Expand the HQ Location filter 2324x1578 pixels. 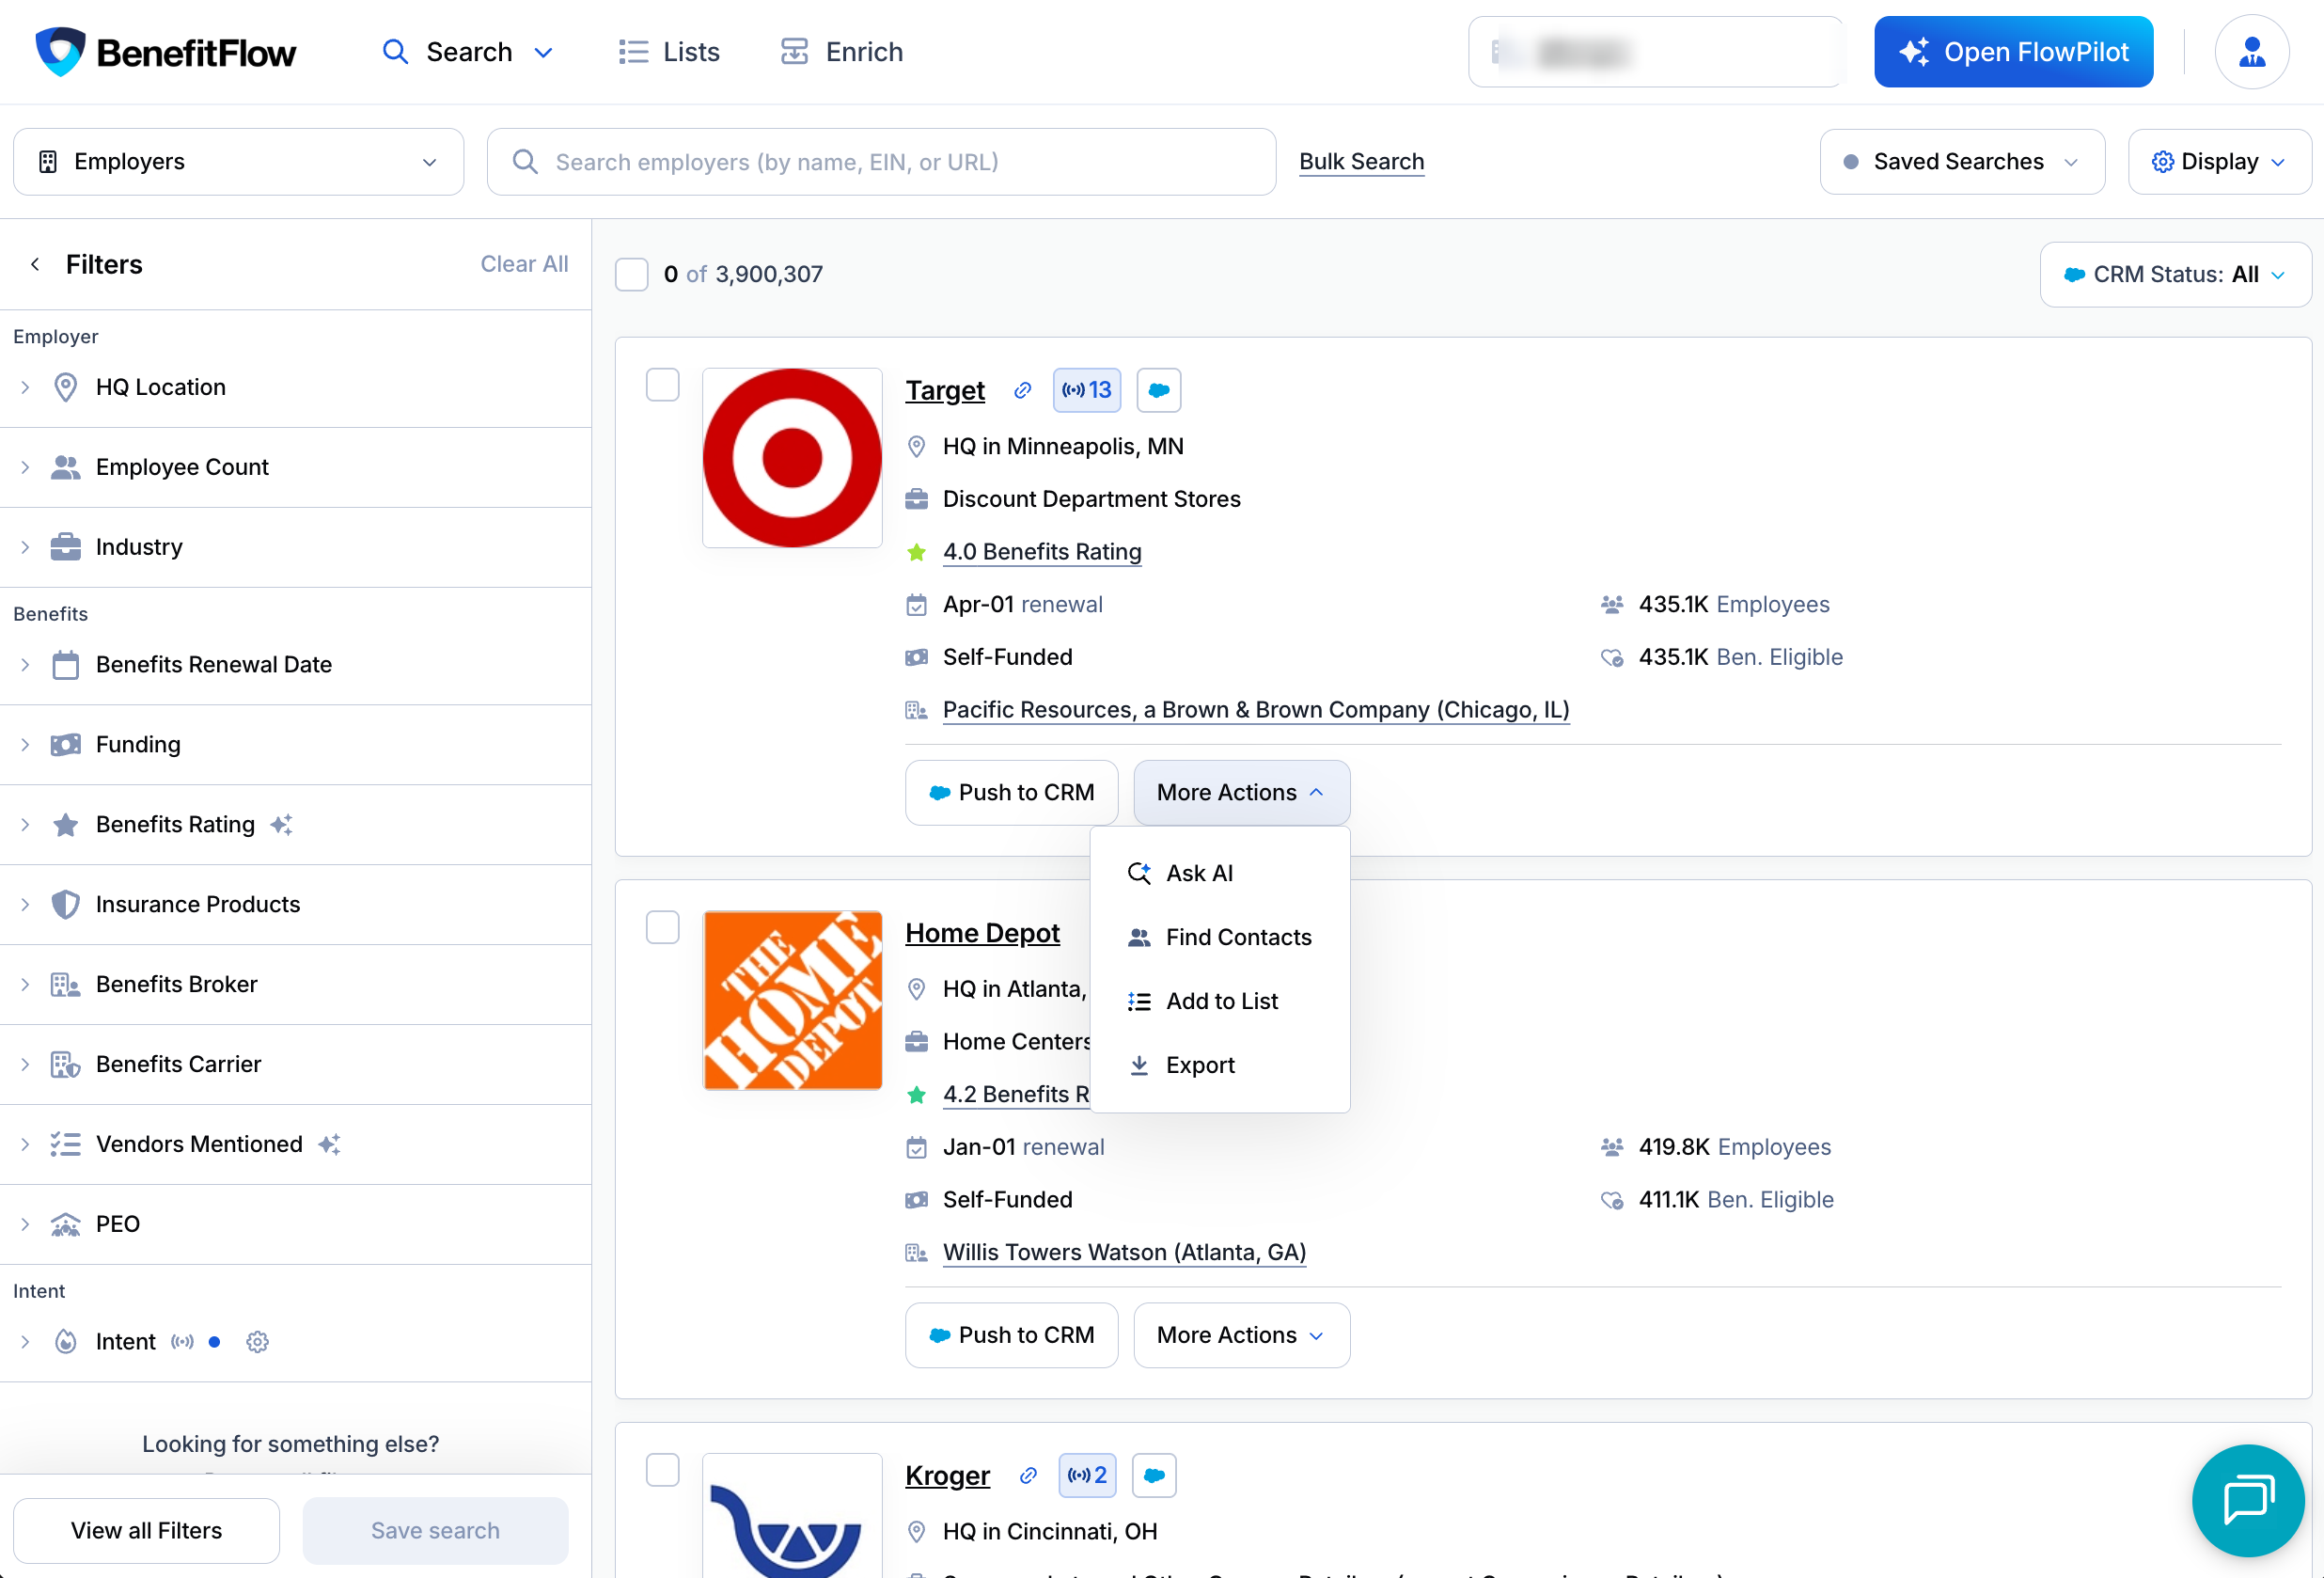pos(296,387)
